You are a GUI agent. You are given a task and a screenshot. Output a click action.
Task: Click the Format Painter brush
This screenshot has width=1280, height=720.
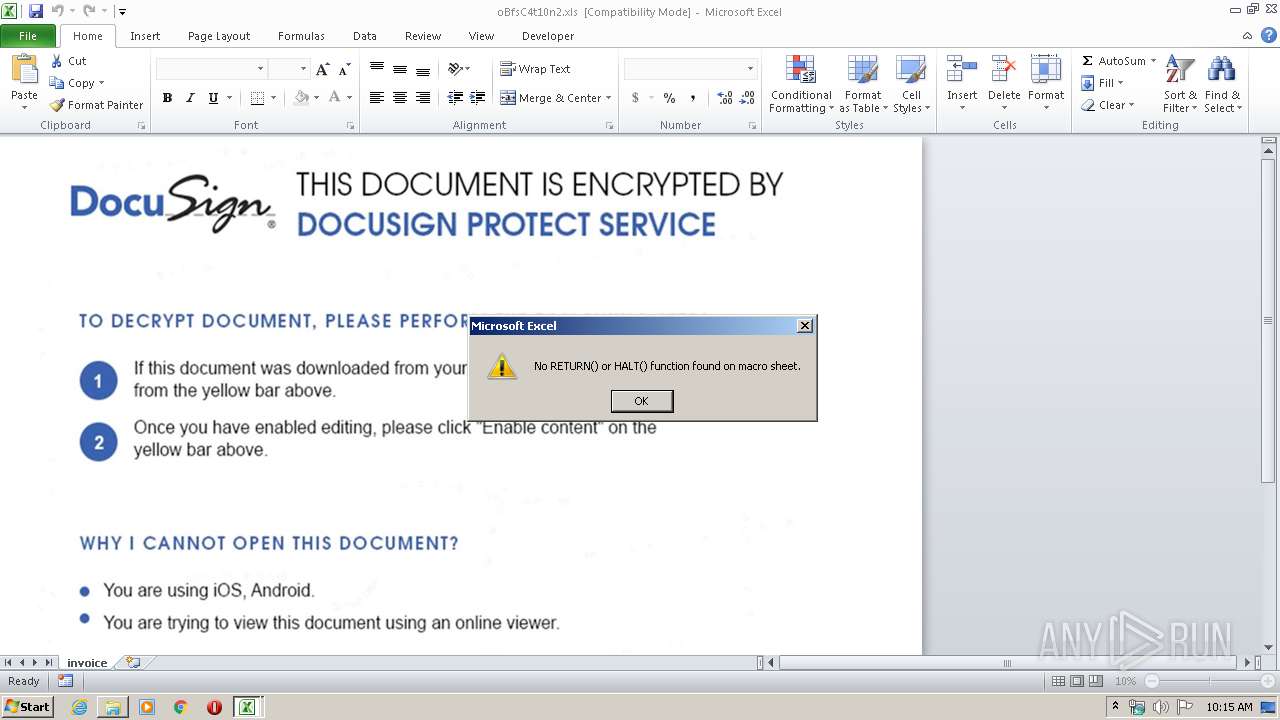(57, 105)
